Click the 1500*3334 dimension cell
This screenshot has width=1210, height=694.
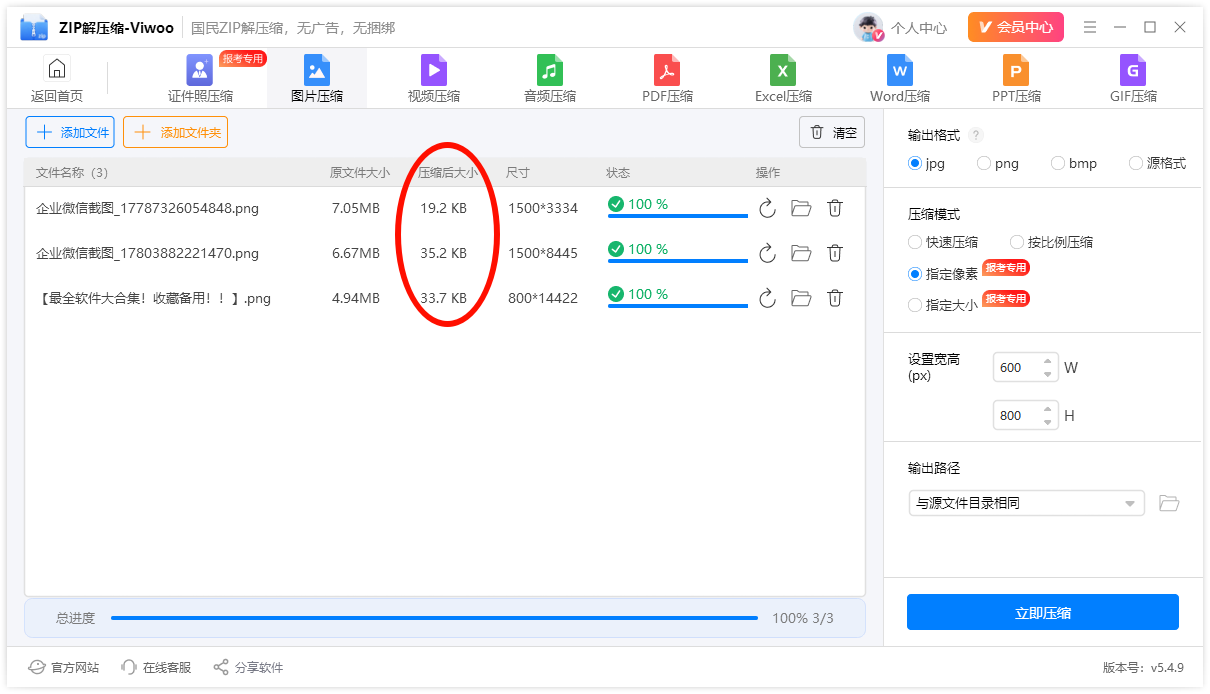tap(543, 208)
